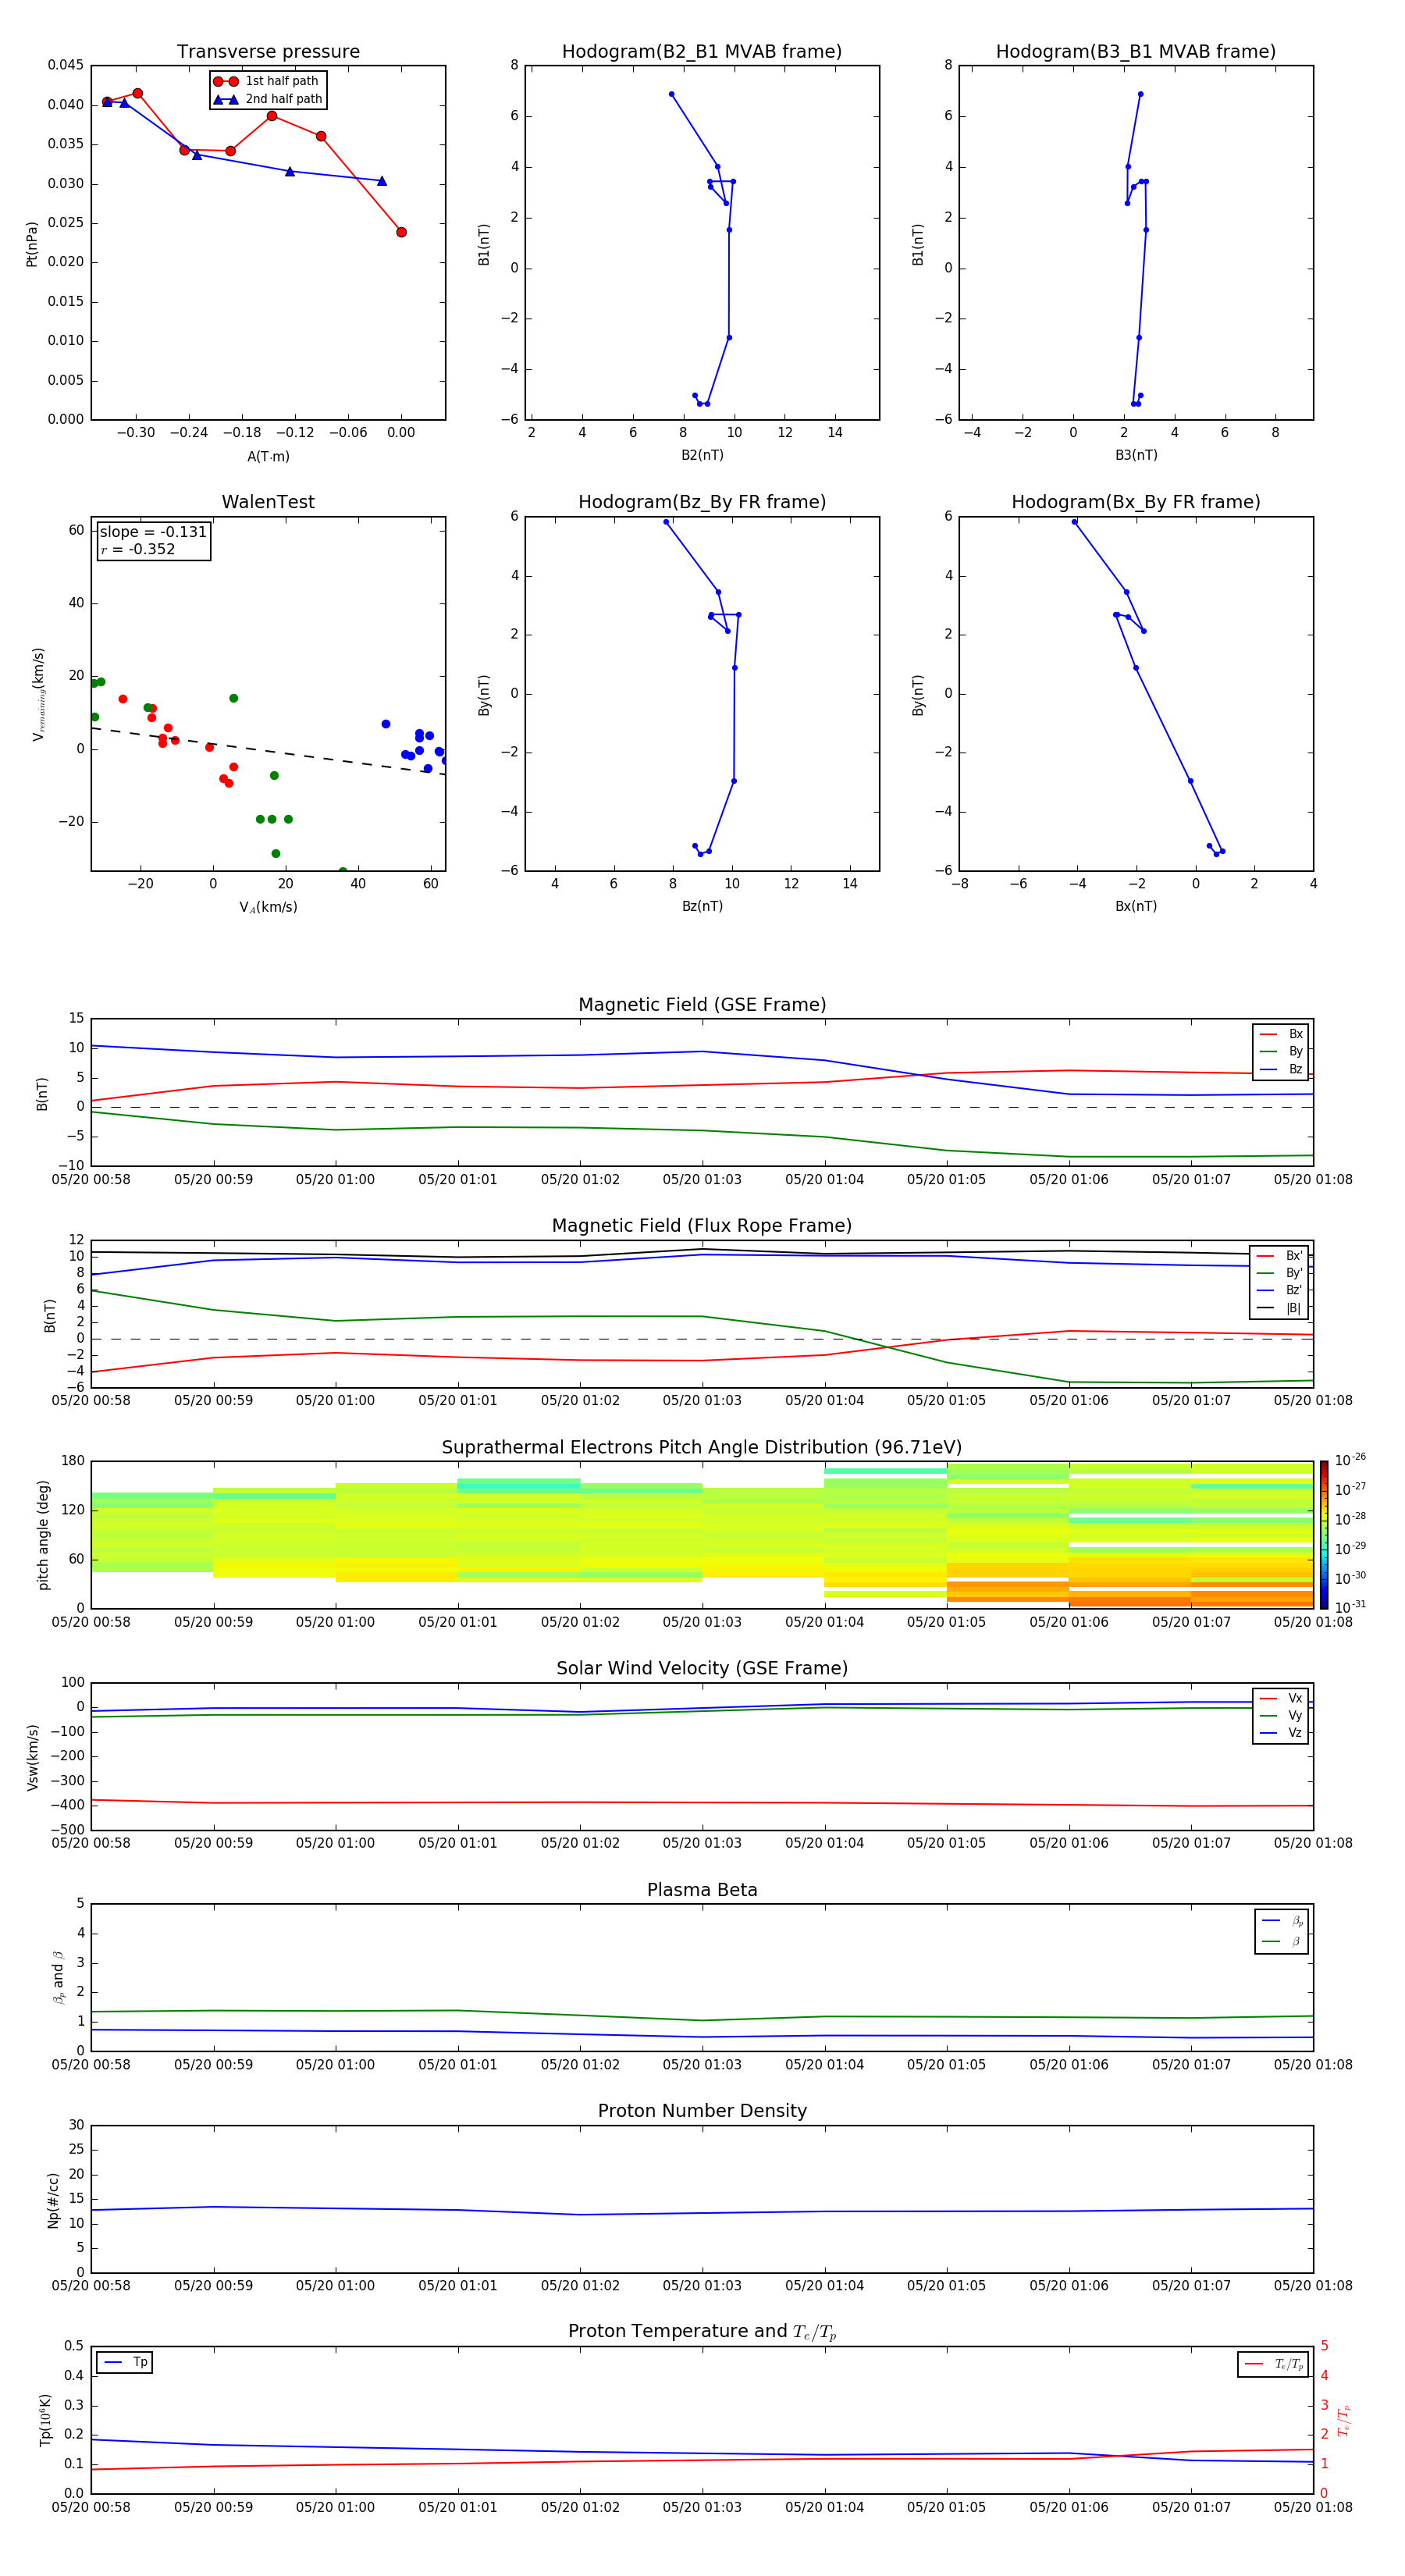This screenshot has height=2576, width=1405.
Task: Click the Tp legend entry in temperature panel
Action: pos(125,2363)
